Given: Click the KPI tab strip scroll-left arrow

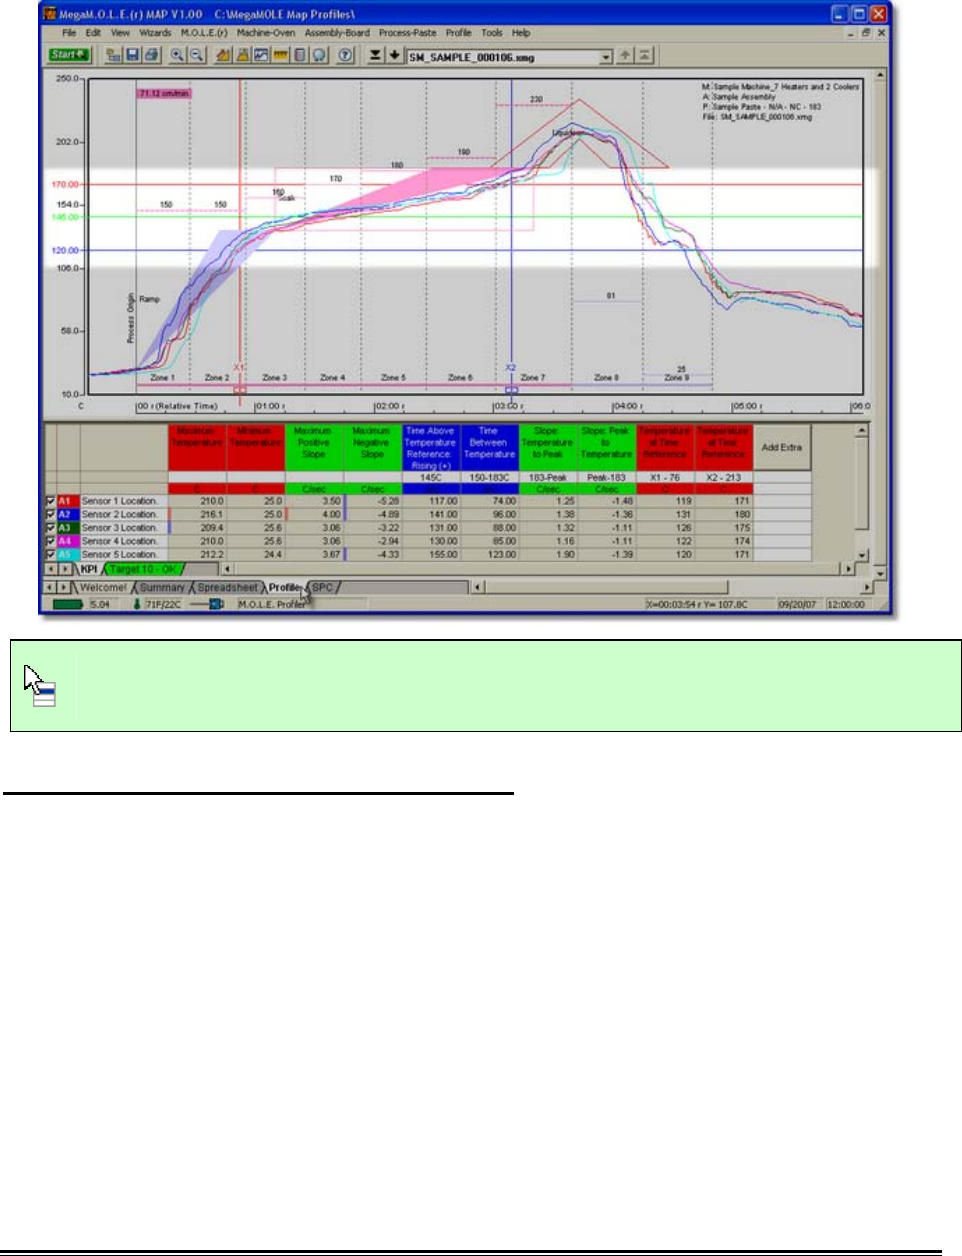Looking at the screenshot, I should coord(52,569).
